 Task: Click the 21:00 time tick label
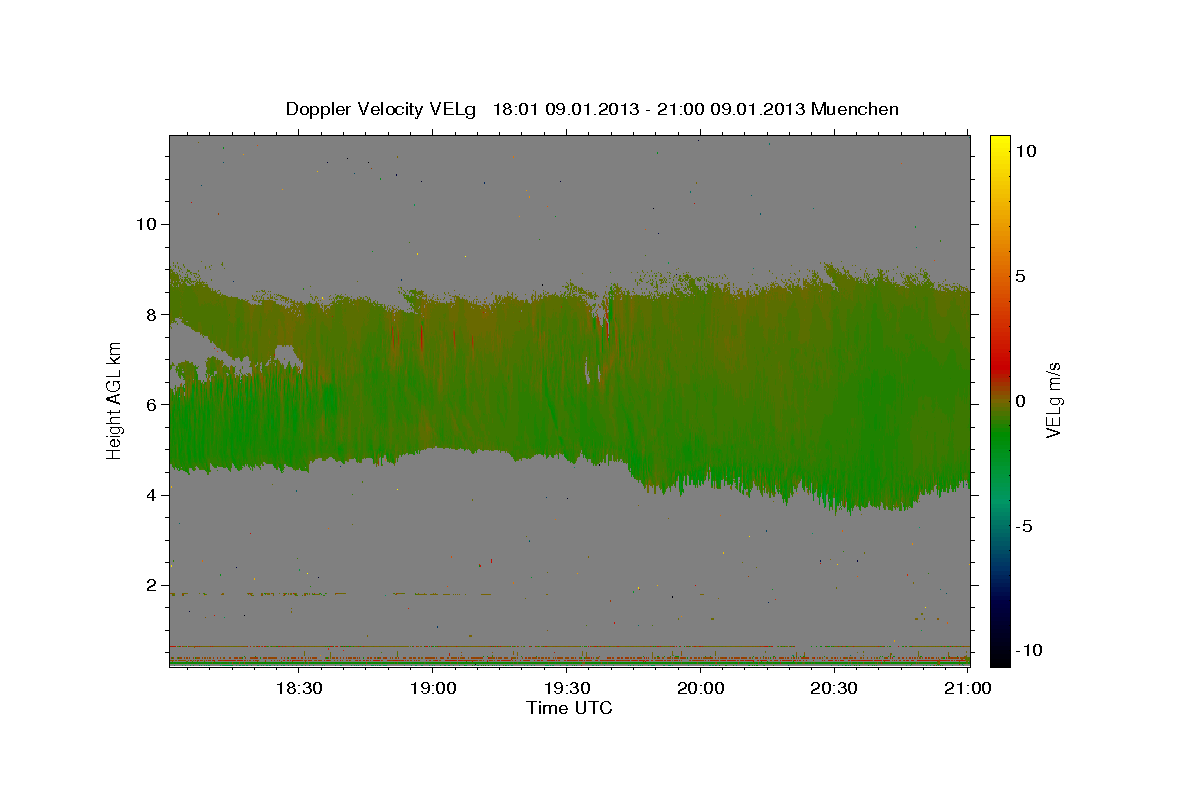pyautogui.click(x=968, y=688)
